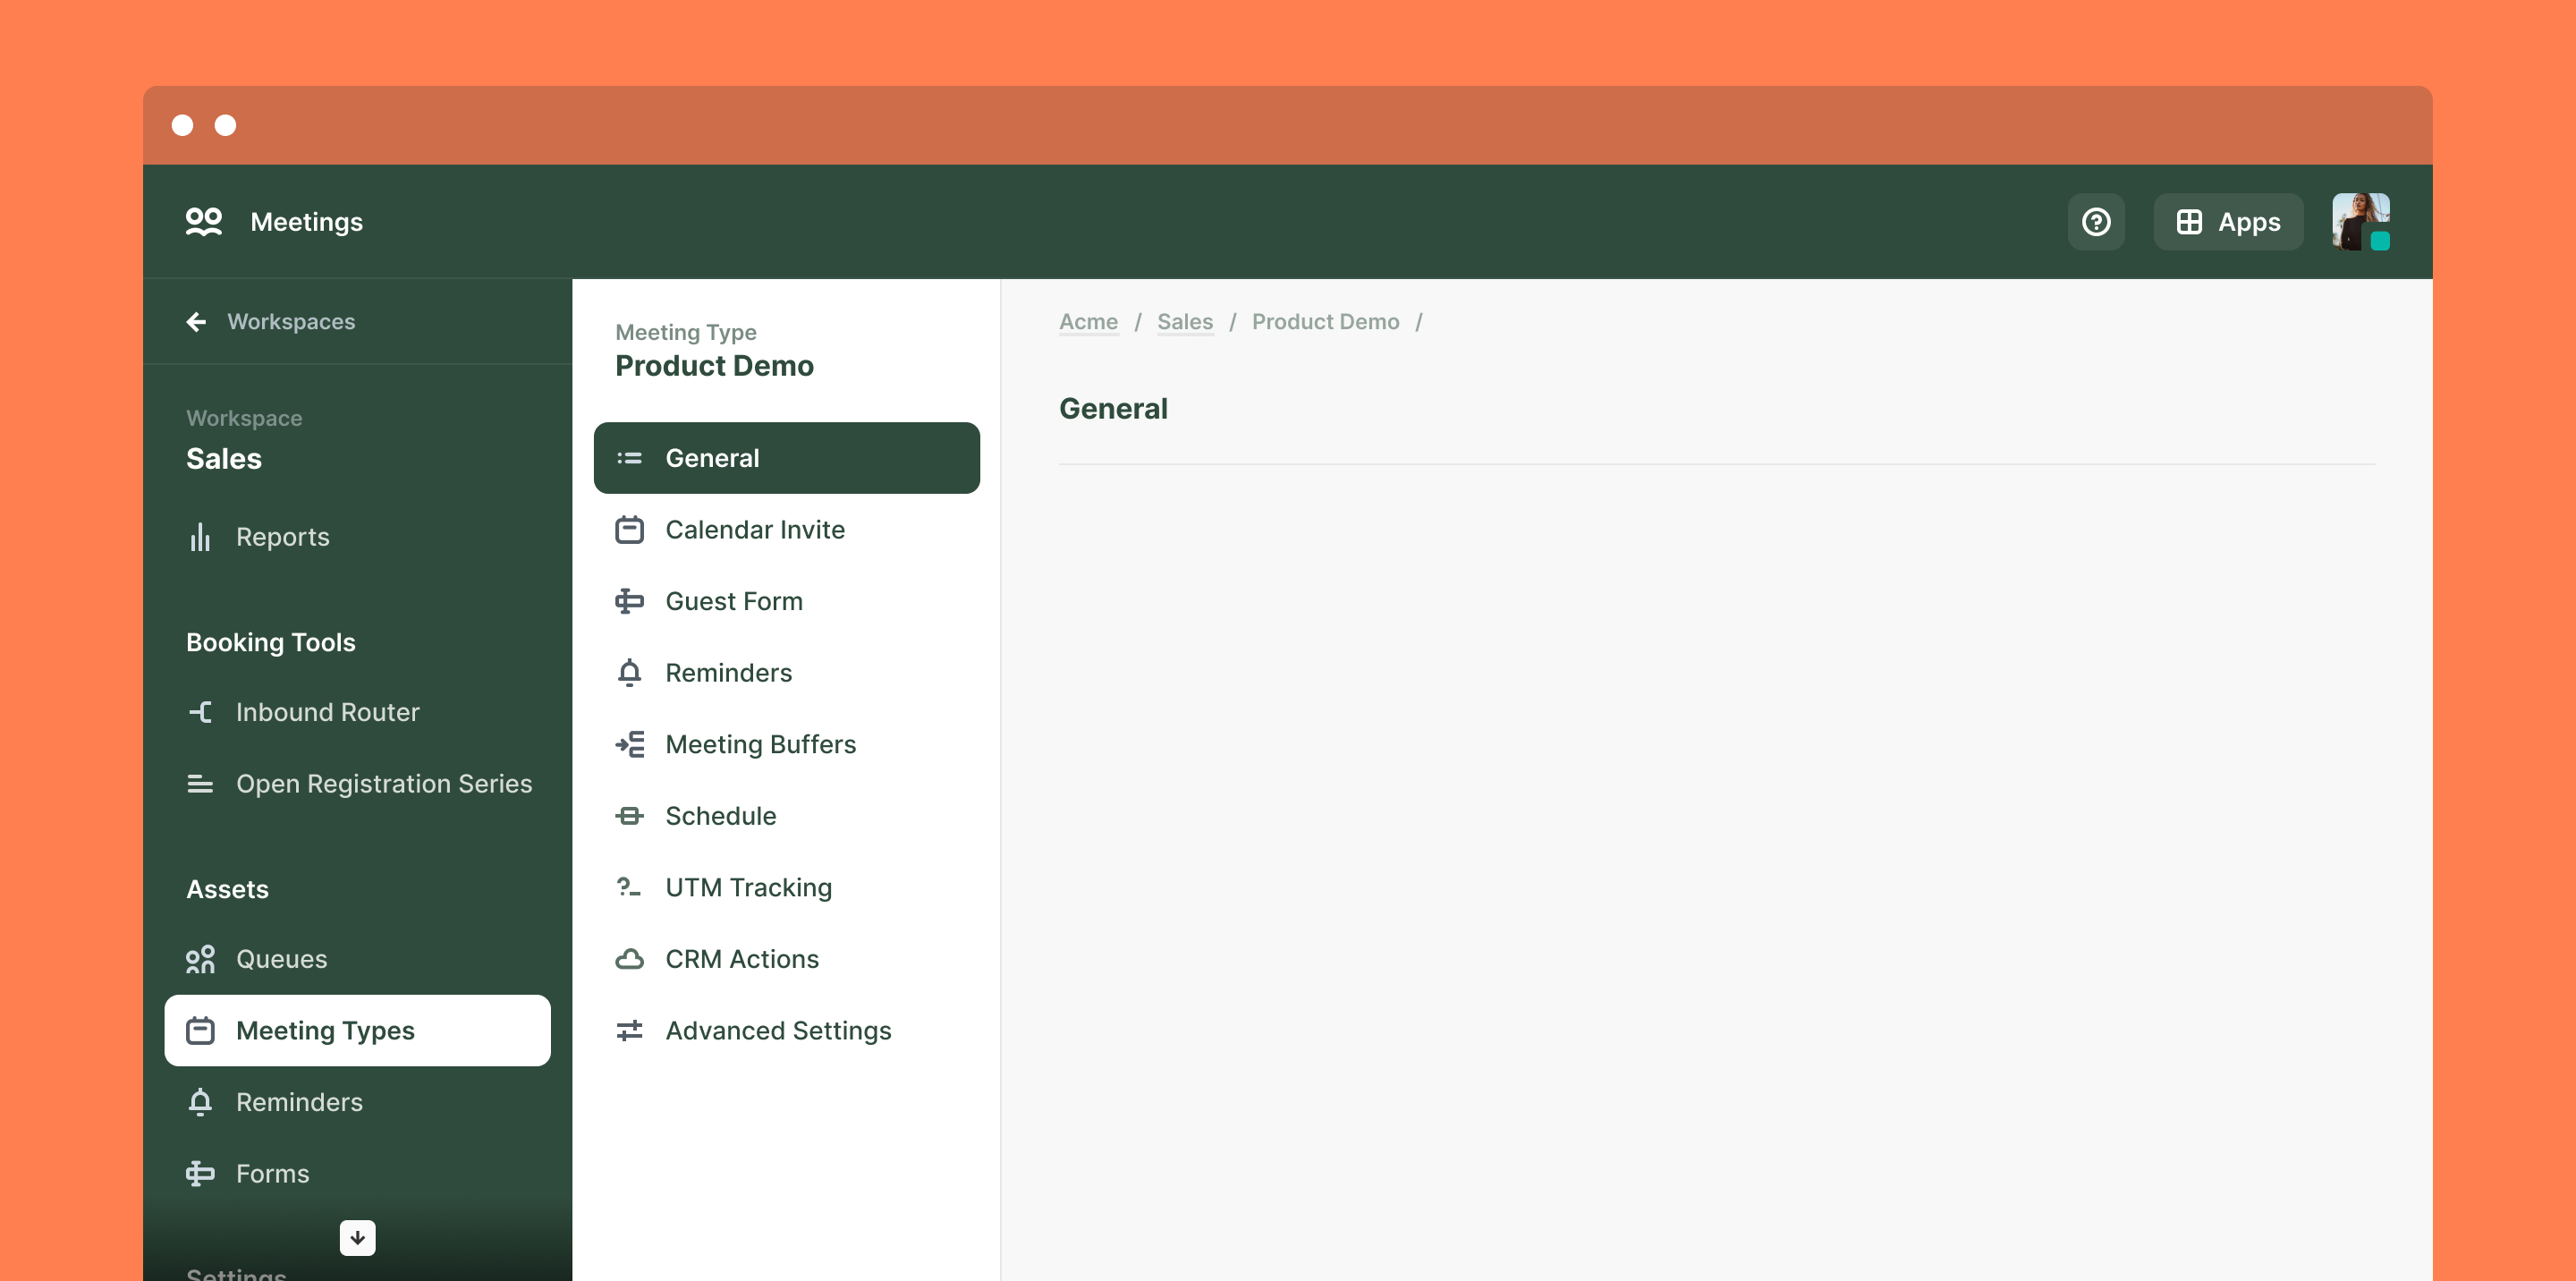Click the Meetings logo icon
Viewport: 2576px width, 1281px height.
click(x=203, y=222)
